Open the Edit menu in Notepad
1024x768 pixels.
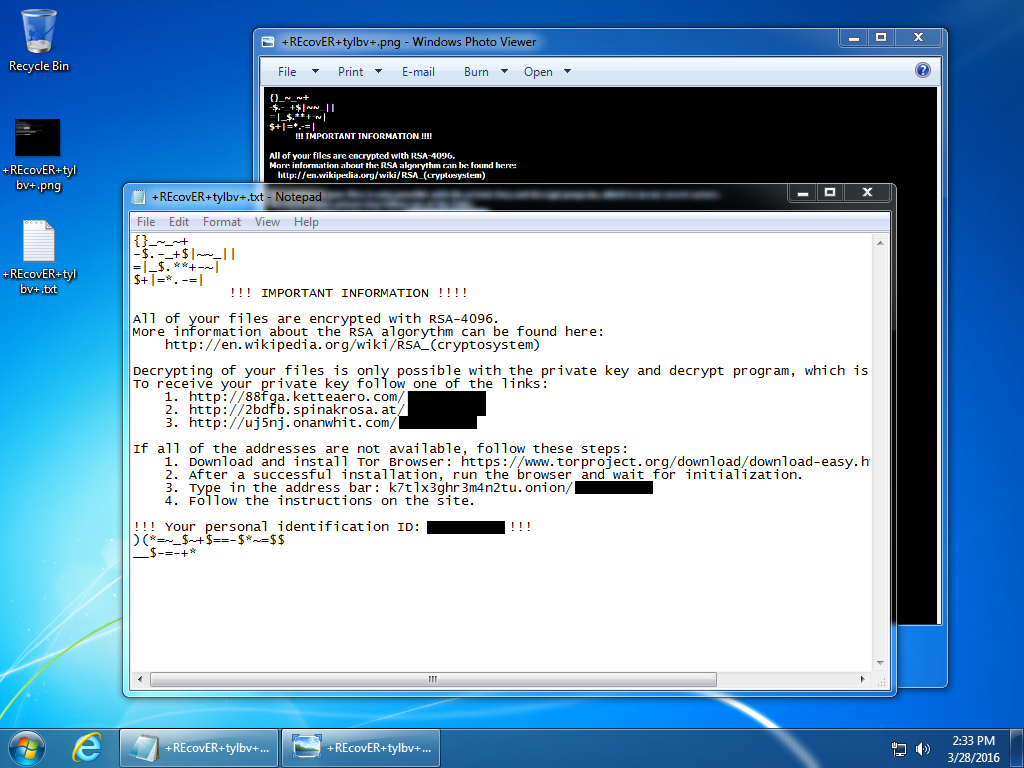[x=179, y=222]
